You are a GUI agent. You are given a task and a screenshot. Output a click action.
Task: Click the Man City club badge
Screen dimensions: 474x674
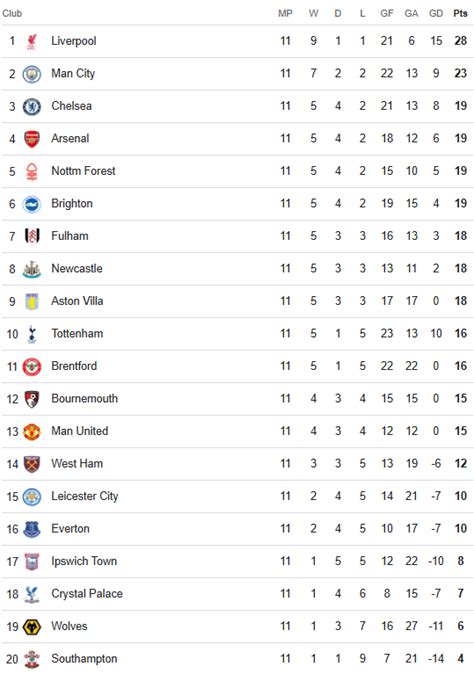pyautogui.click(x=32, y=74)
